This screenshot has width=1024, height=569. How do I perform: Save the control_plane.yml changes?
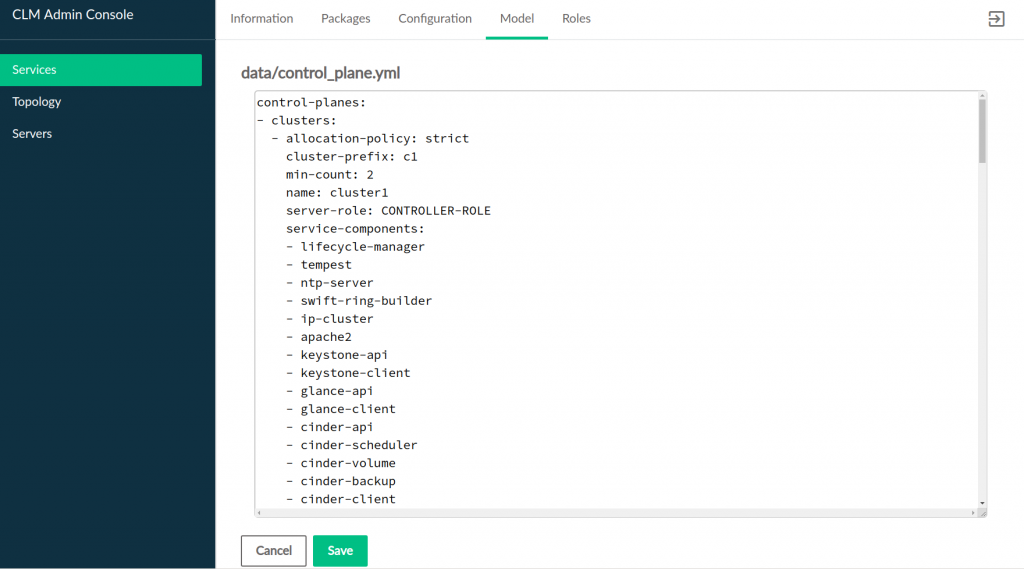point(340,551)
